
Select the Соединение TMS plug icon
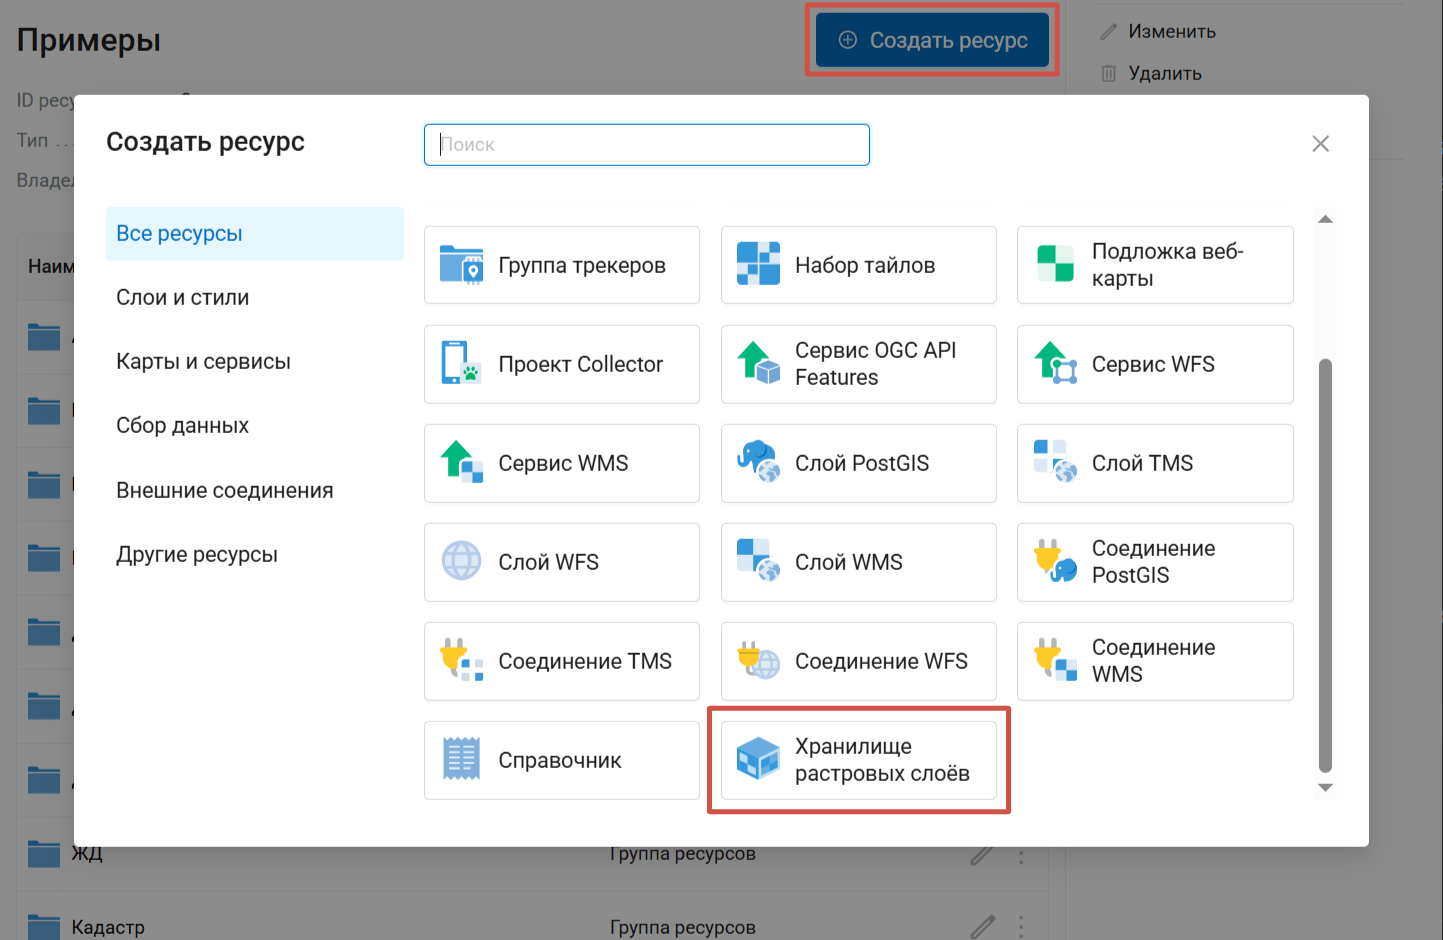pos(461,661)
